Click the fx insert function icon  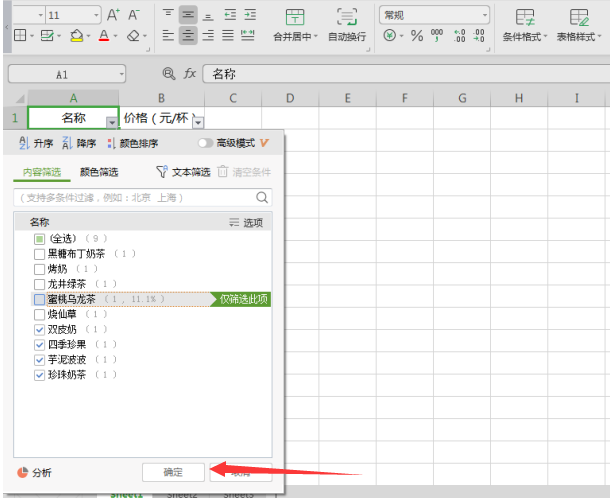coord(189,74)
